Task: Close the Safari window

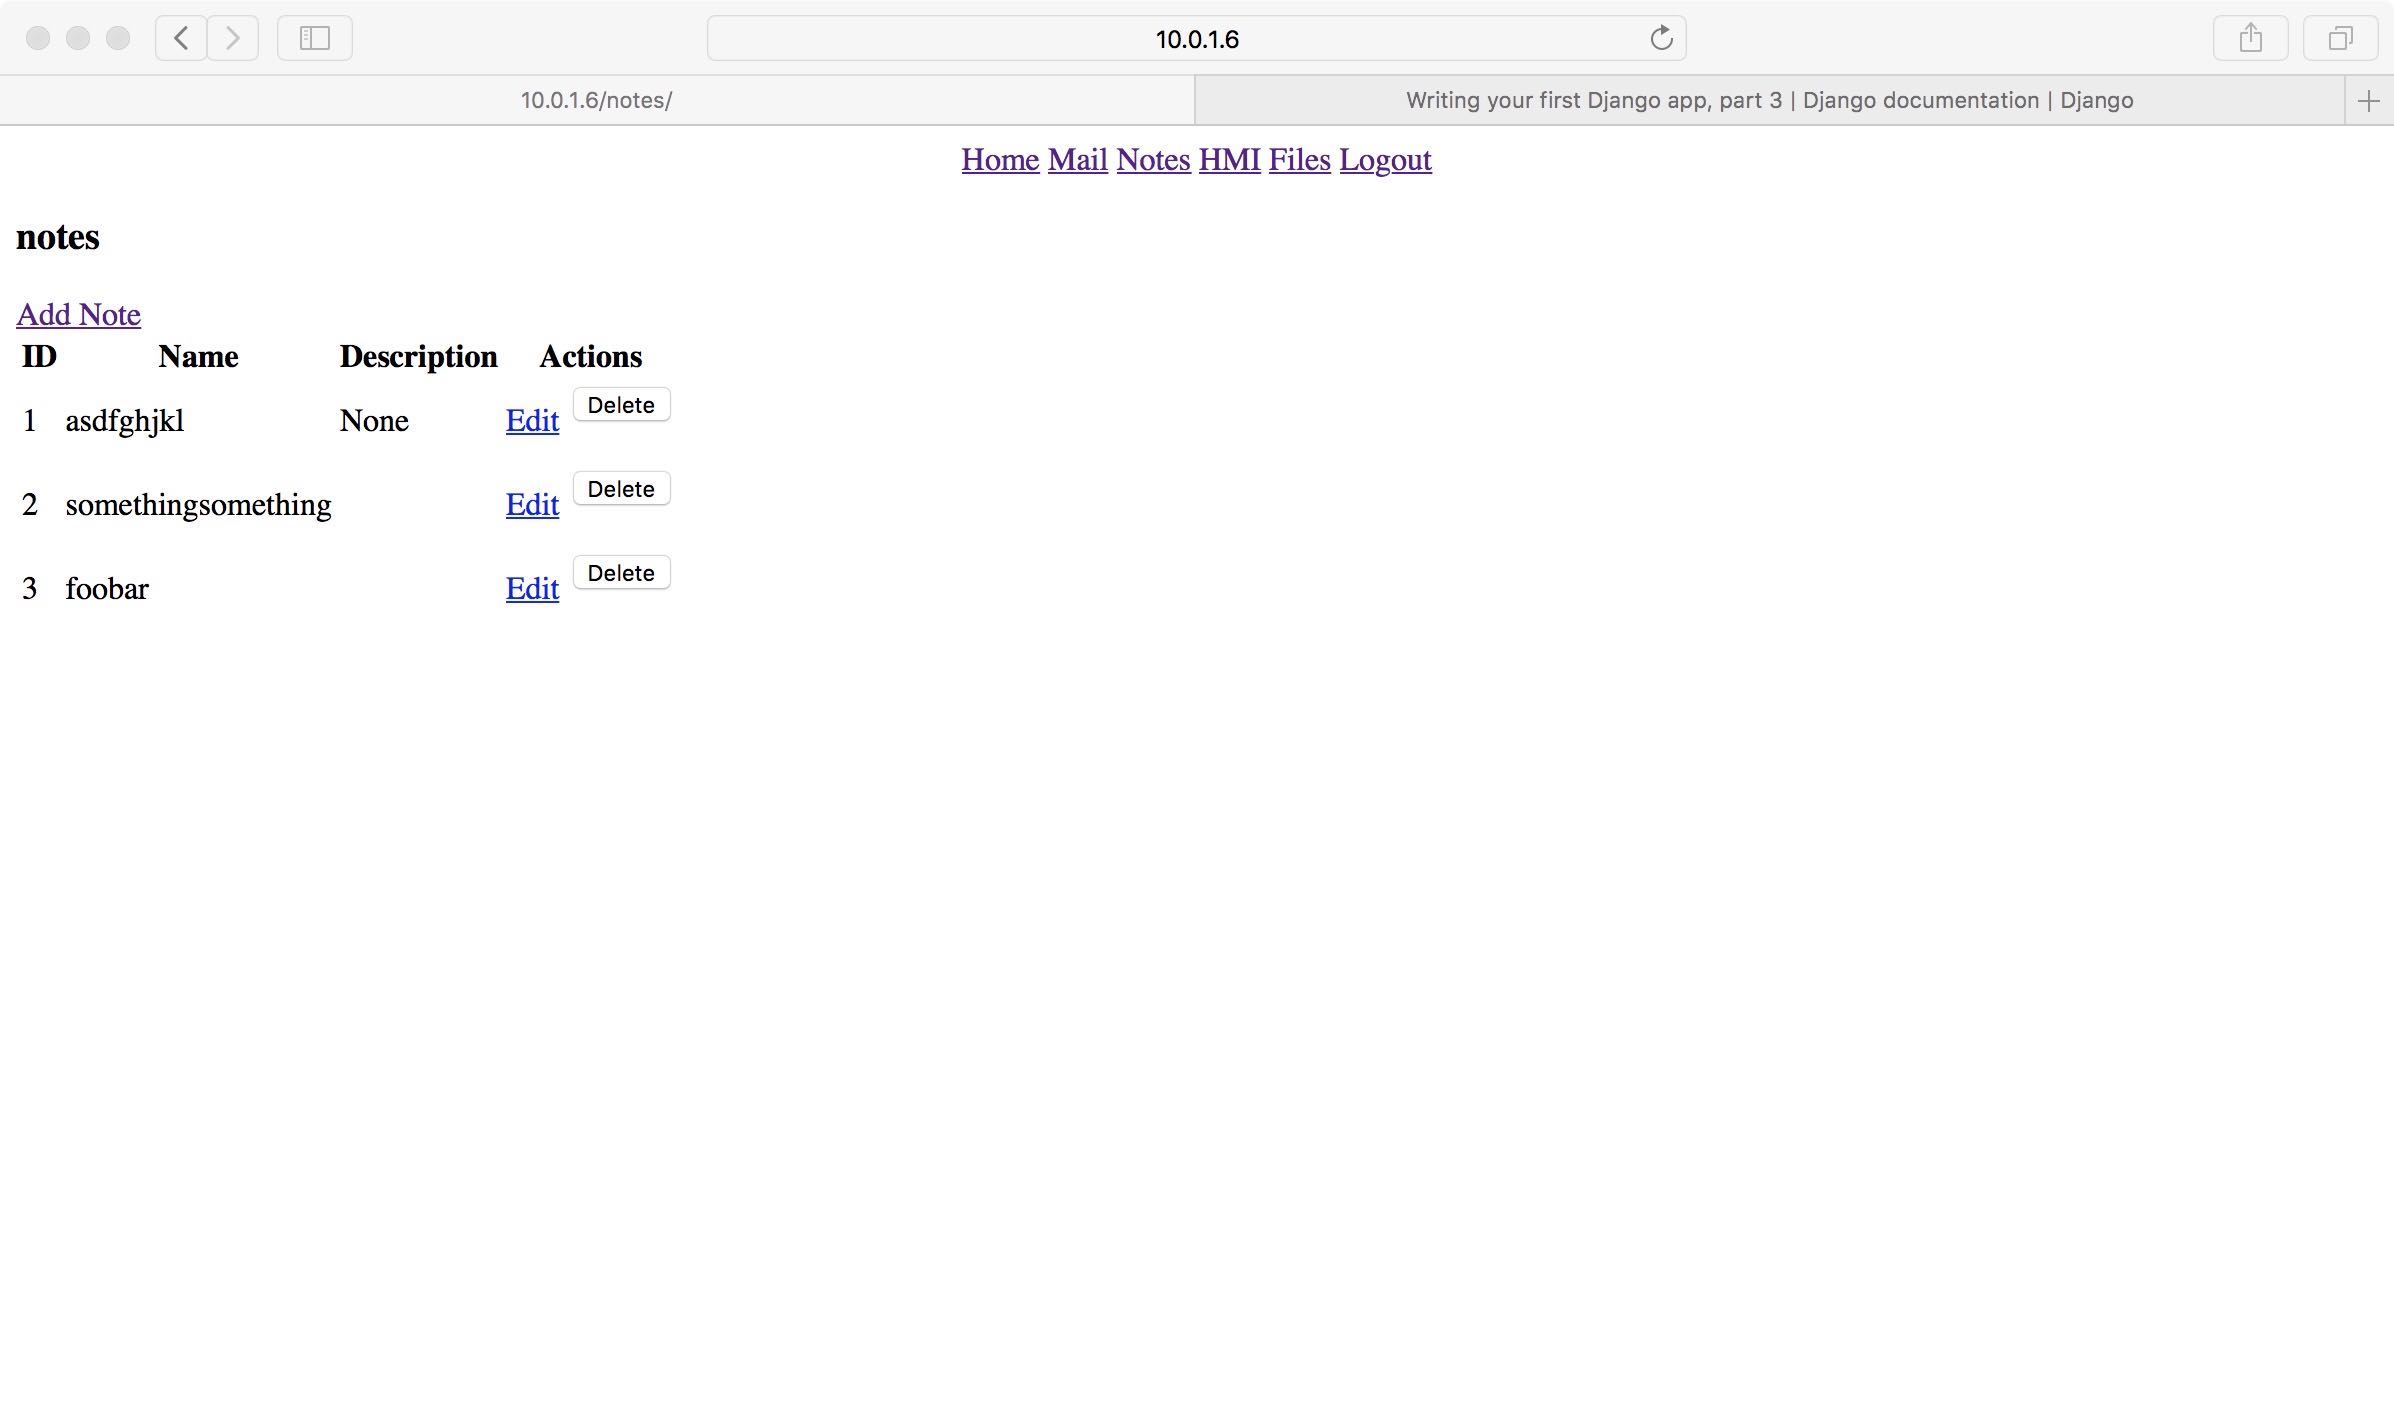Action: pyautogui.click(x=38, y=38)
